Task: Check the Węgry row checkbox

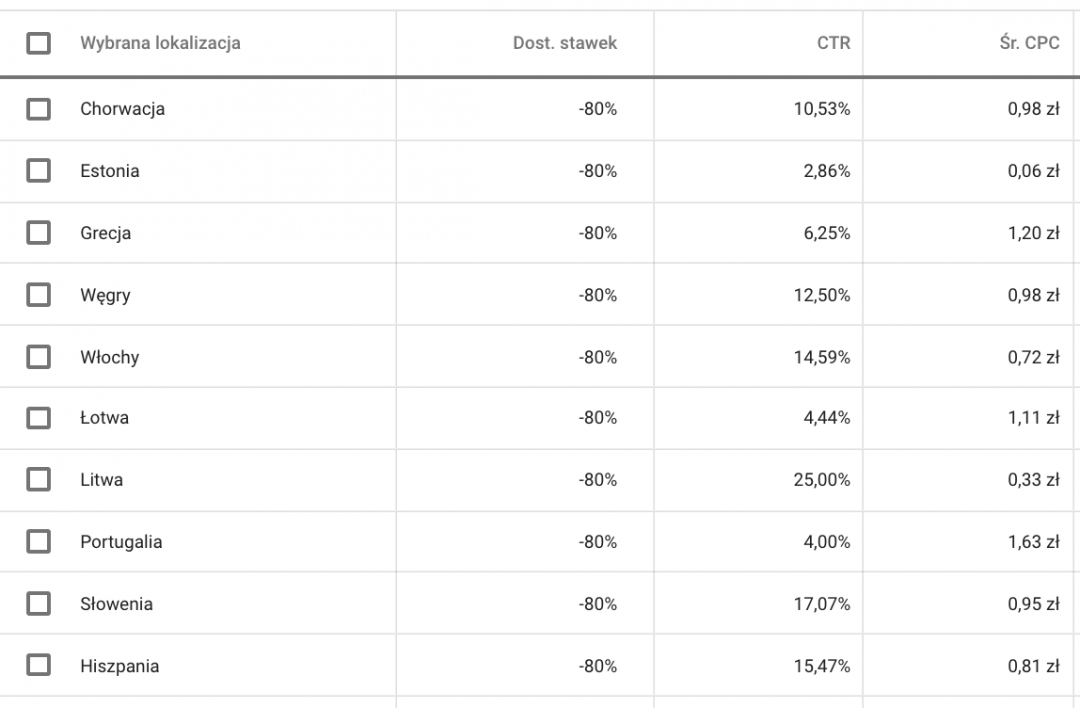Action: click(x=38, y=295)
